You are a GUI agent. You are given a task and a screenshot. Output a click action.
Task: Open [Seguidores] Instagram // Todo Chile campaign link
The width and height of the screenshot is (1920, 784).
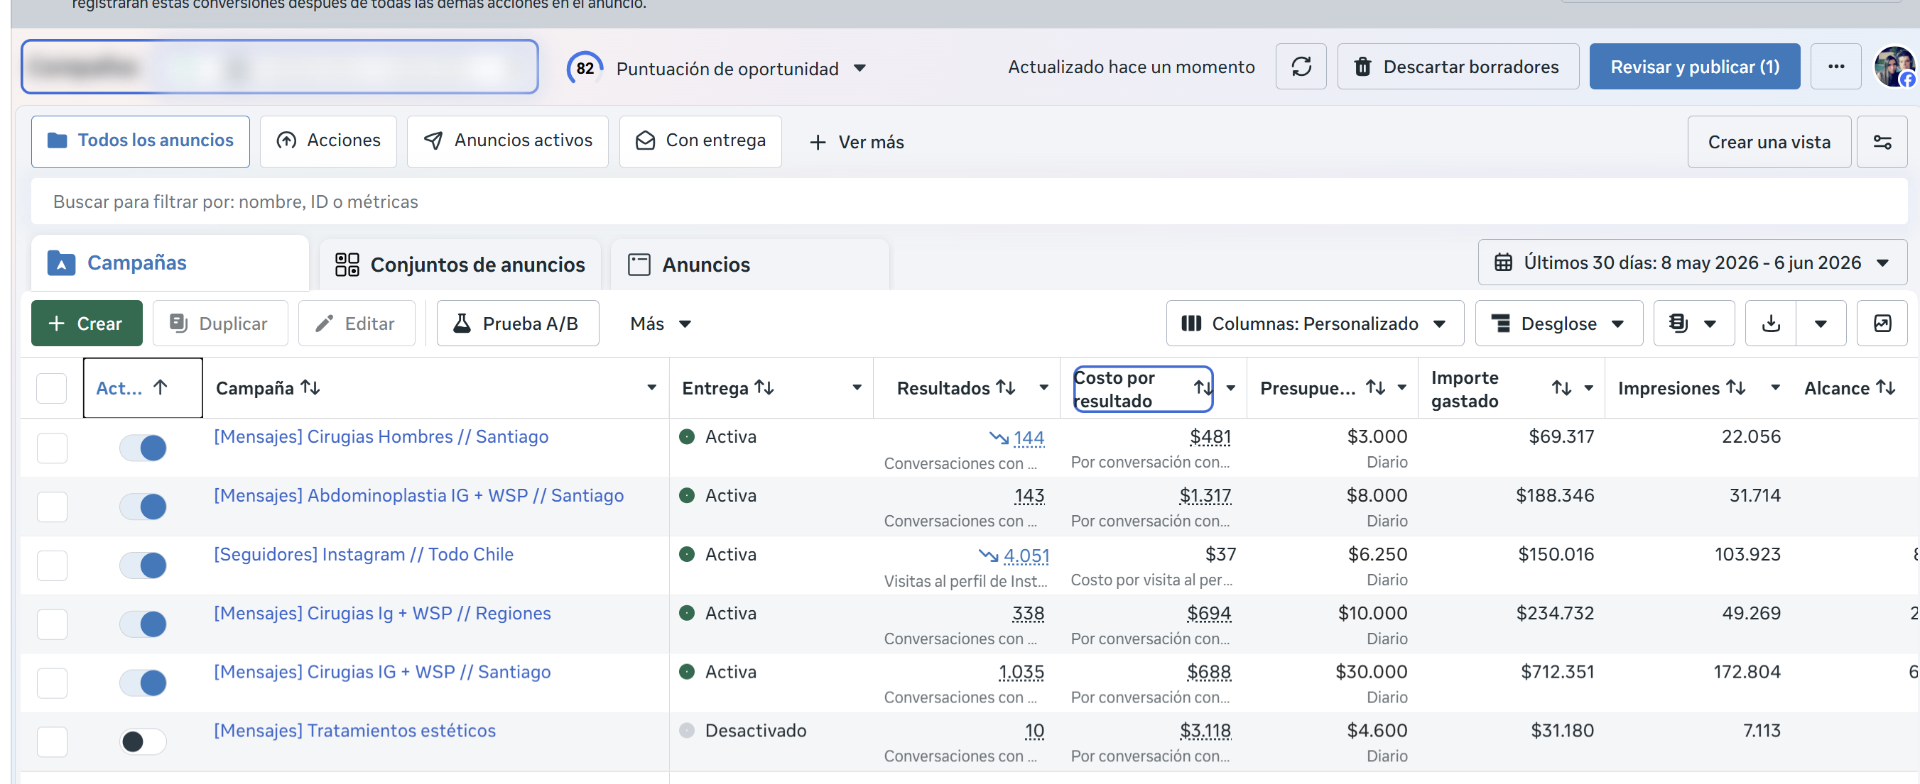point(364,555)
